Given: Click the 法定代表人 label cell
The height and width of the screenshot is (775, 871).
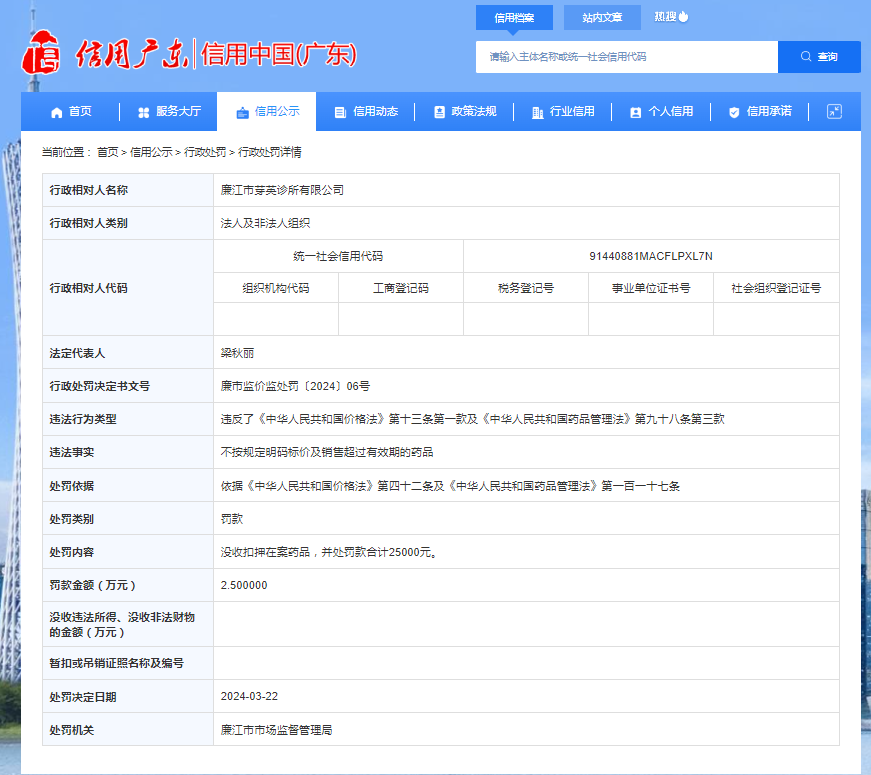Looking at the screenshot, I should 128,353.
